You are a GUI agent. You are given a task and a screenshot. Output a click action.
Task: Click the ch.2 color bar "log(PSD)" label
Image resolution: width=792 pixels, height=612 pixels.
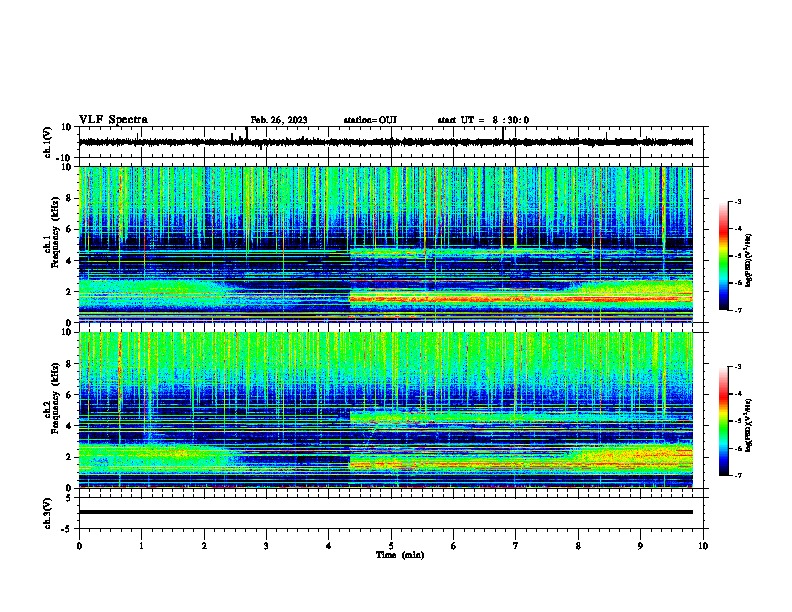[749, 425]
